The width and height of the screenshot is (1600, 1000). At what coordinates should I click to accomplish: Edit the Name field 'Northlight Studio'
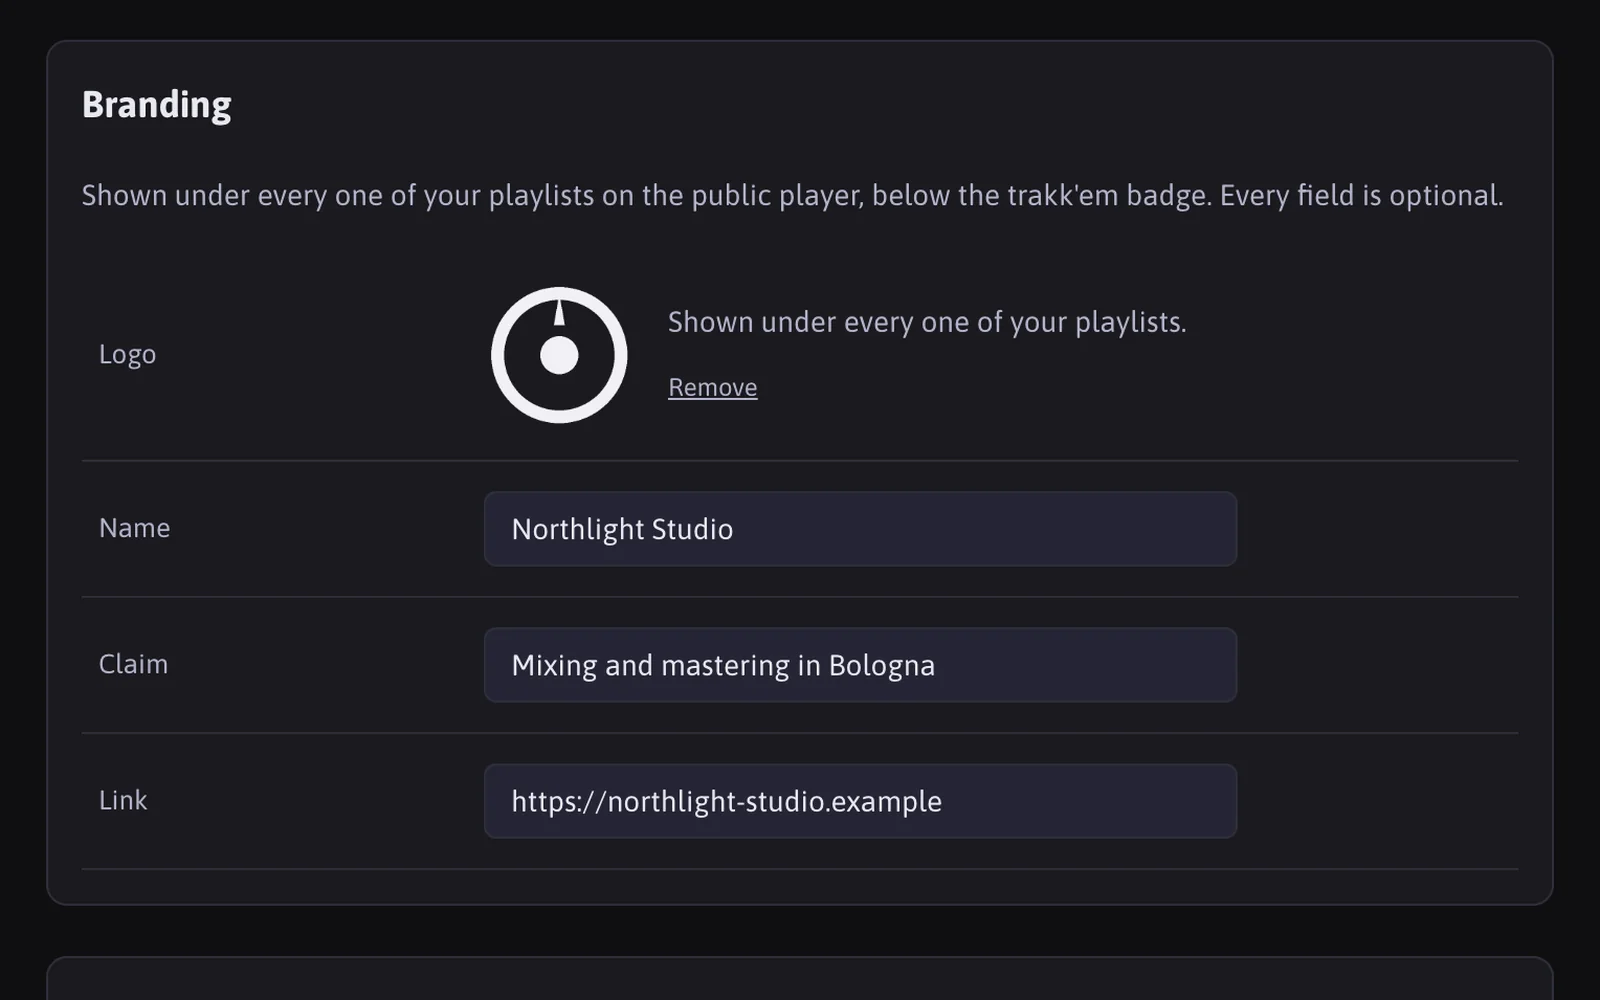click(x=860, y=529)
